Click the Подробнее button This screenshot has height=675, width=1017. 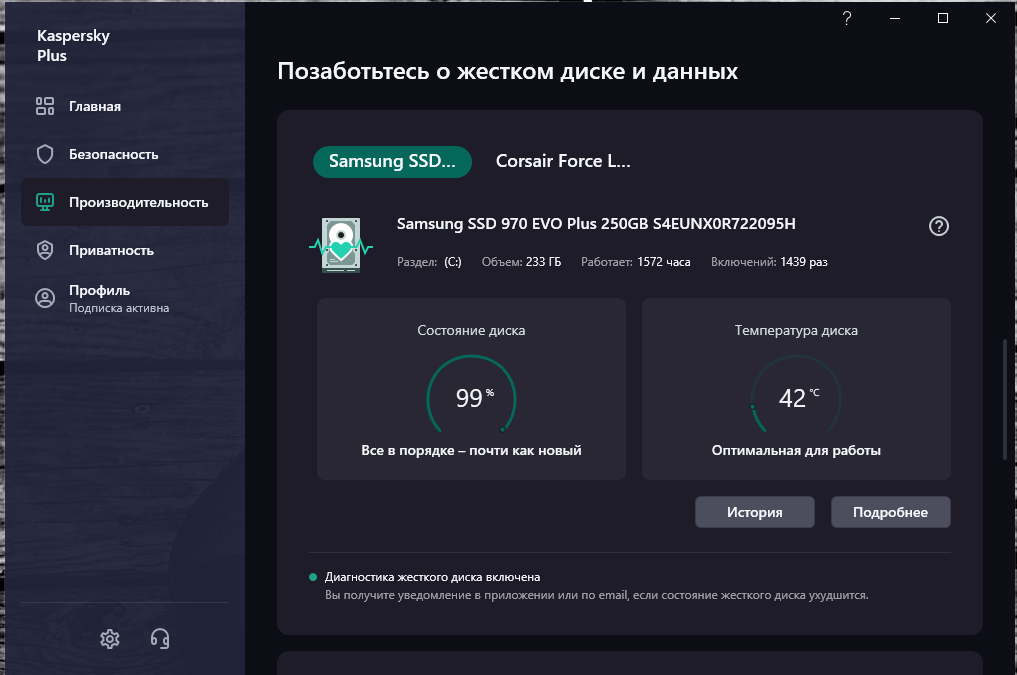click(891, 512)
